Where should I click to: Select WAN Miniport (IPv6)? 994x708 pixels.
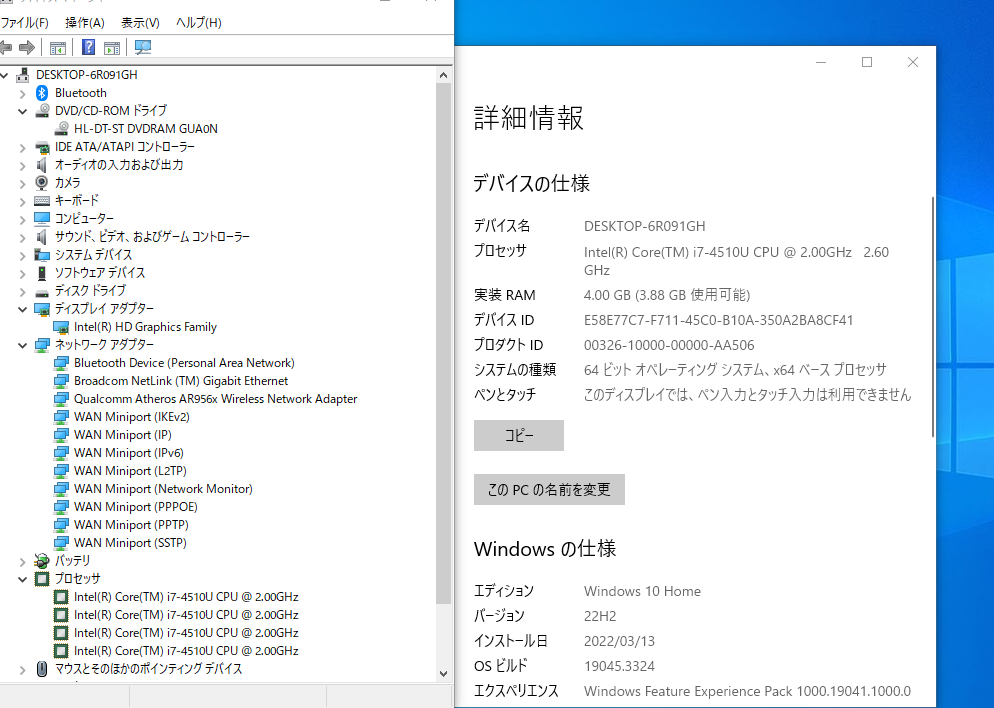coord(129,453)
